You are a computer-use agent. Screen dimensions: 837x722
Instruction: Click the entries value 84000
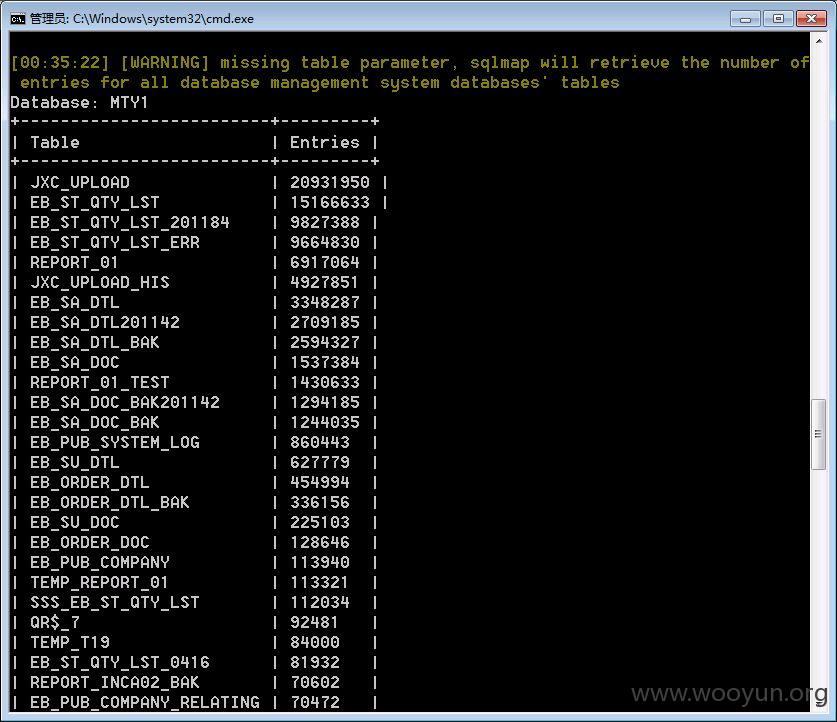pos(314,642)
